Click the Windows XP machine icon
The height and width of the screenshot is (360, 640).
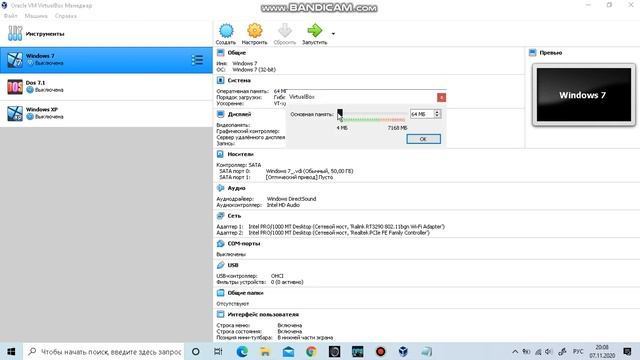[x=15, y=113]
